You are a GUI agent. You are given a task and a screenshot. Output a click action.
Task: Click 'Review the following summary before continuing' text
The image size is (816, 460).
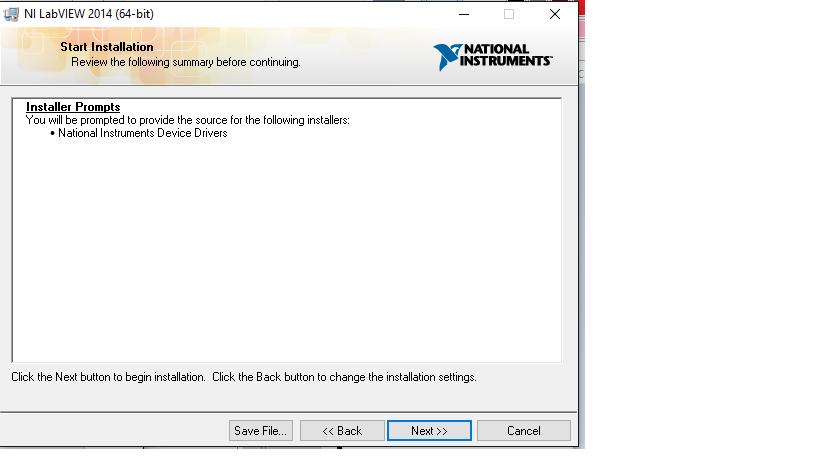(x=186, y=62)
